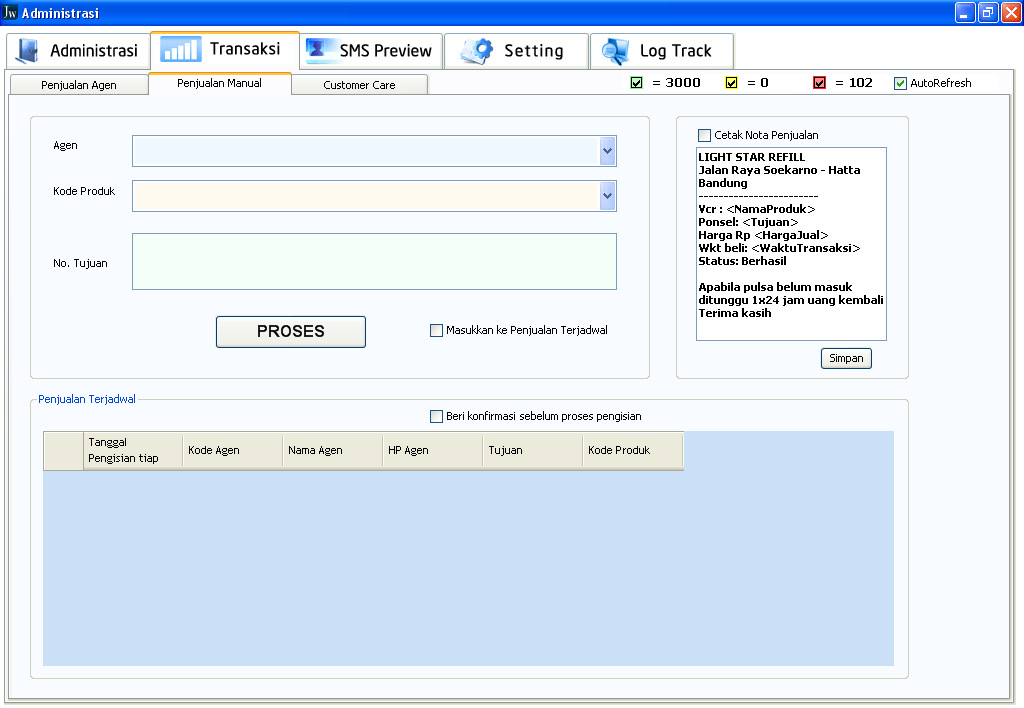This screenshot has width=1024, height=708.
Task: Click the SMS Preview monitor icon
Action: tap(320, 51)
